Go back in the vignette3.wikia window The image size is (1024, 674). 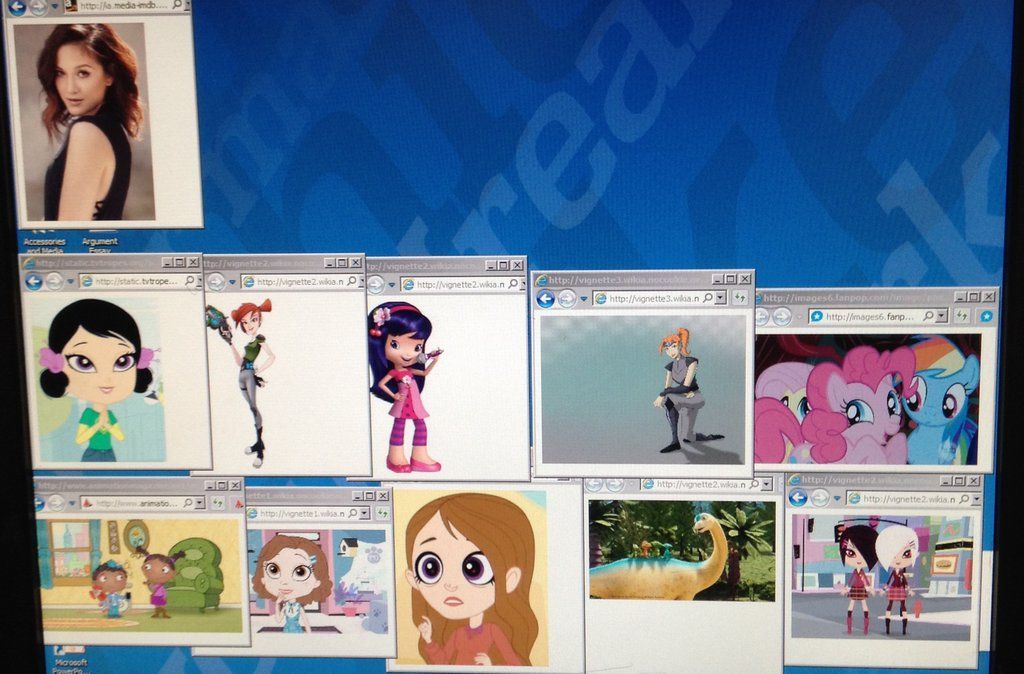pyautogui.click(x=545, y=298)
